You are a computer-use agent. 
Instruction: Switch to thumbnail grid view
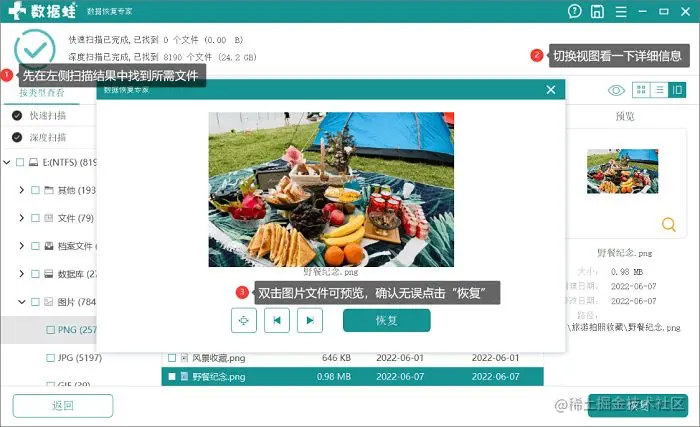coord(642,90)
